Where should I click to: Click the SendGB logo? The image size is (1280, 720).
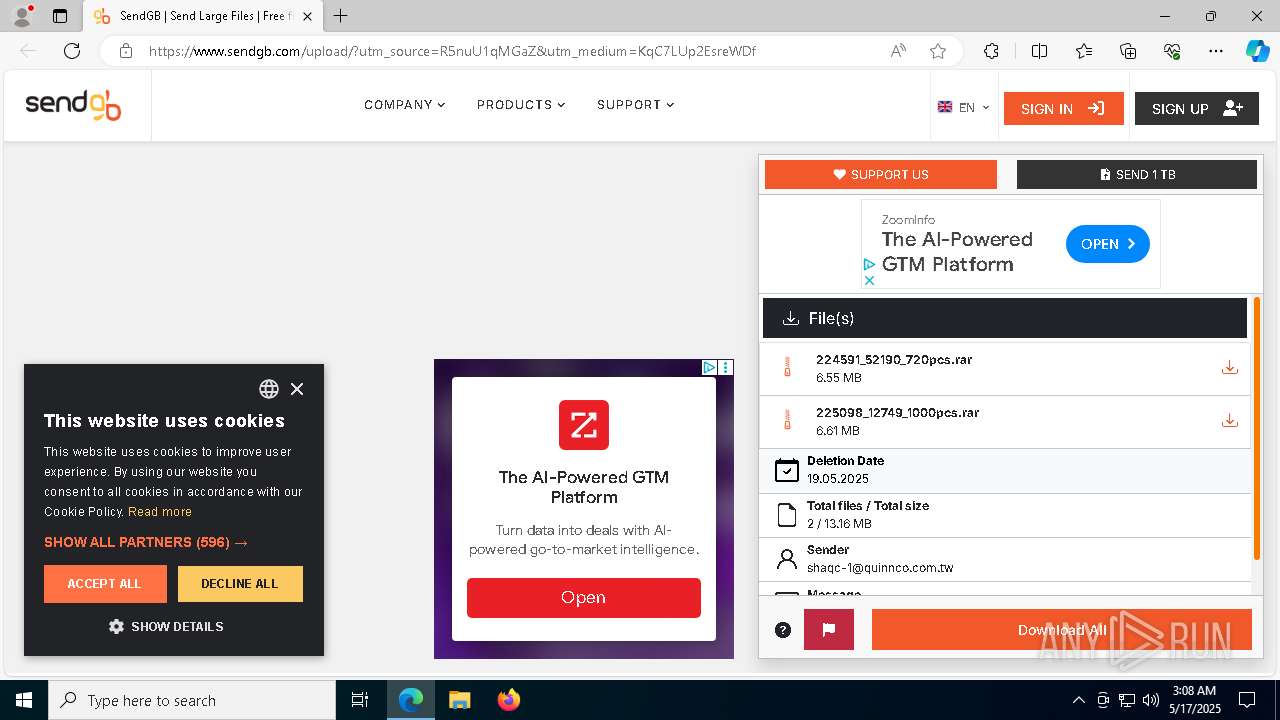pyautogui.click(x=73, y=105)
